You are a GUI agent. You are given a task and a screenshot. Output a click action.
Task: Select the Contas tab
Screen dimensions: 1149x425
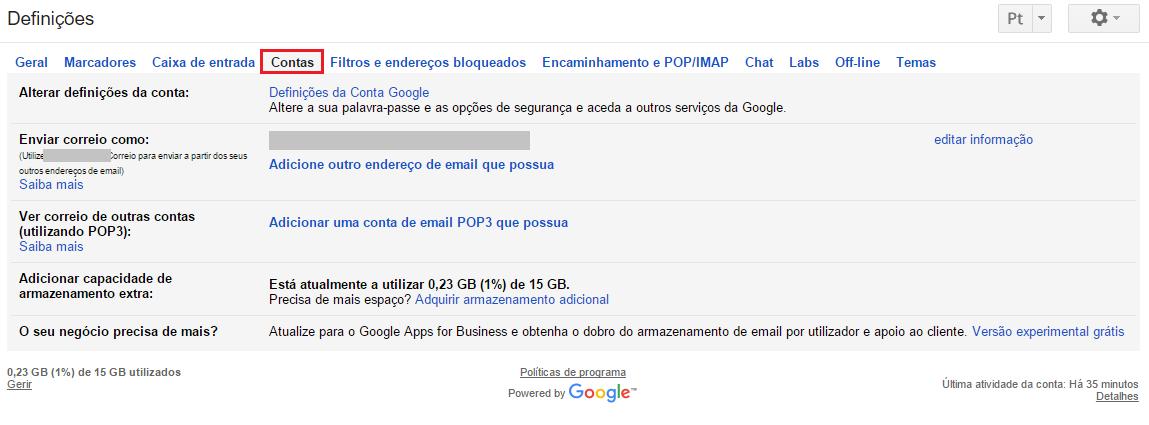[292, 62]
